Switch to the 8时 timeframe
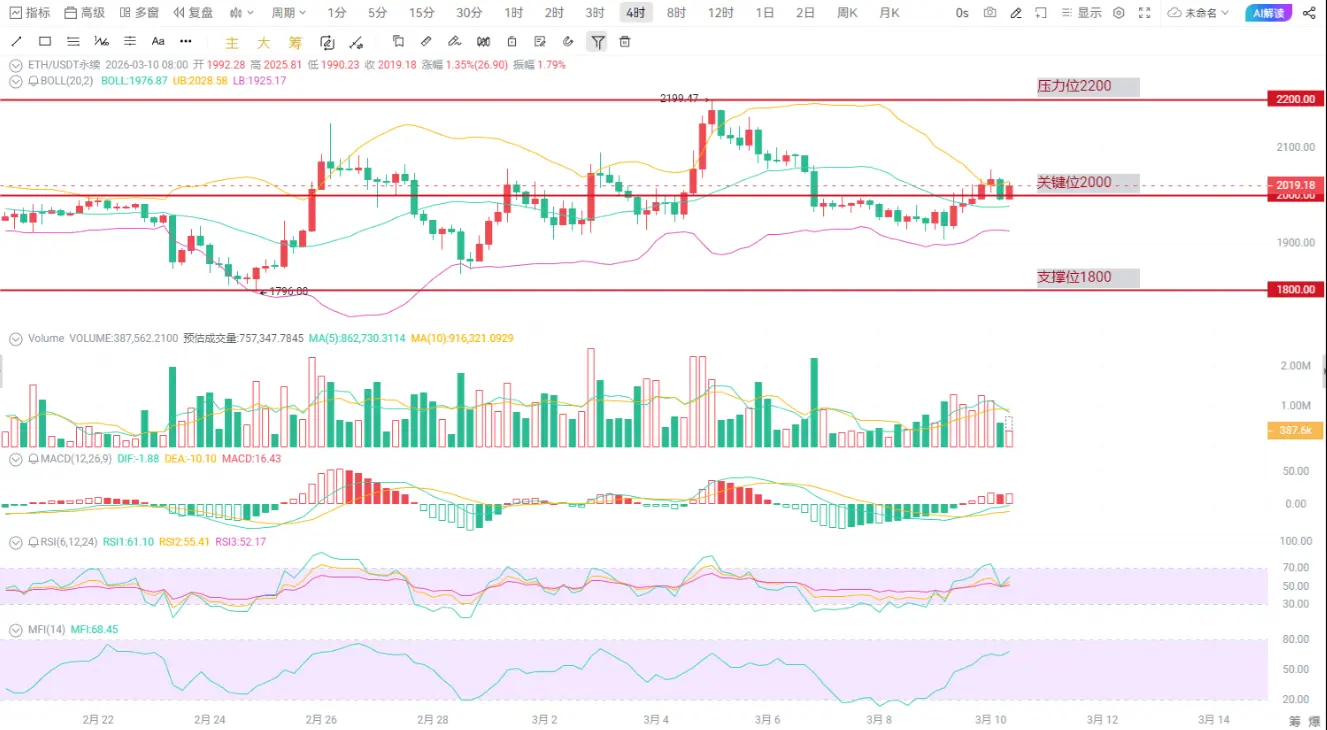 tap(676, 13)
